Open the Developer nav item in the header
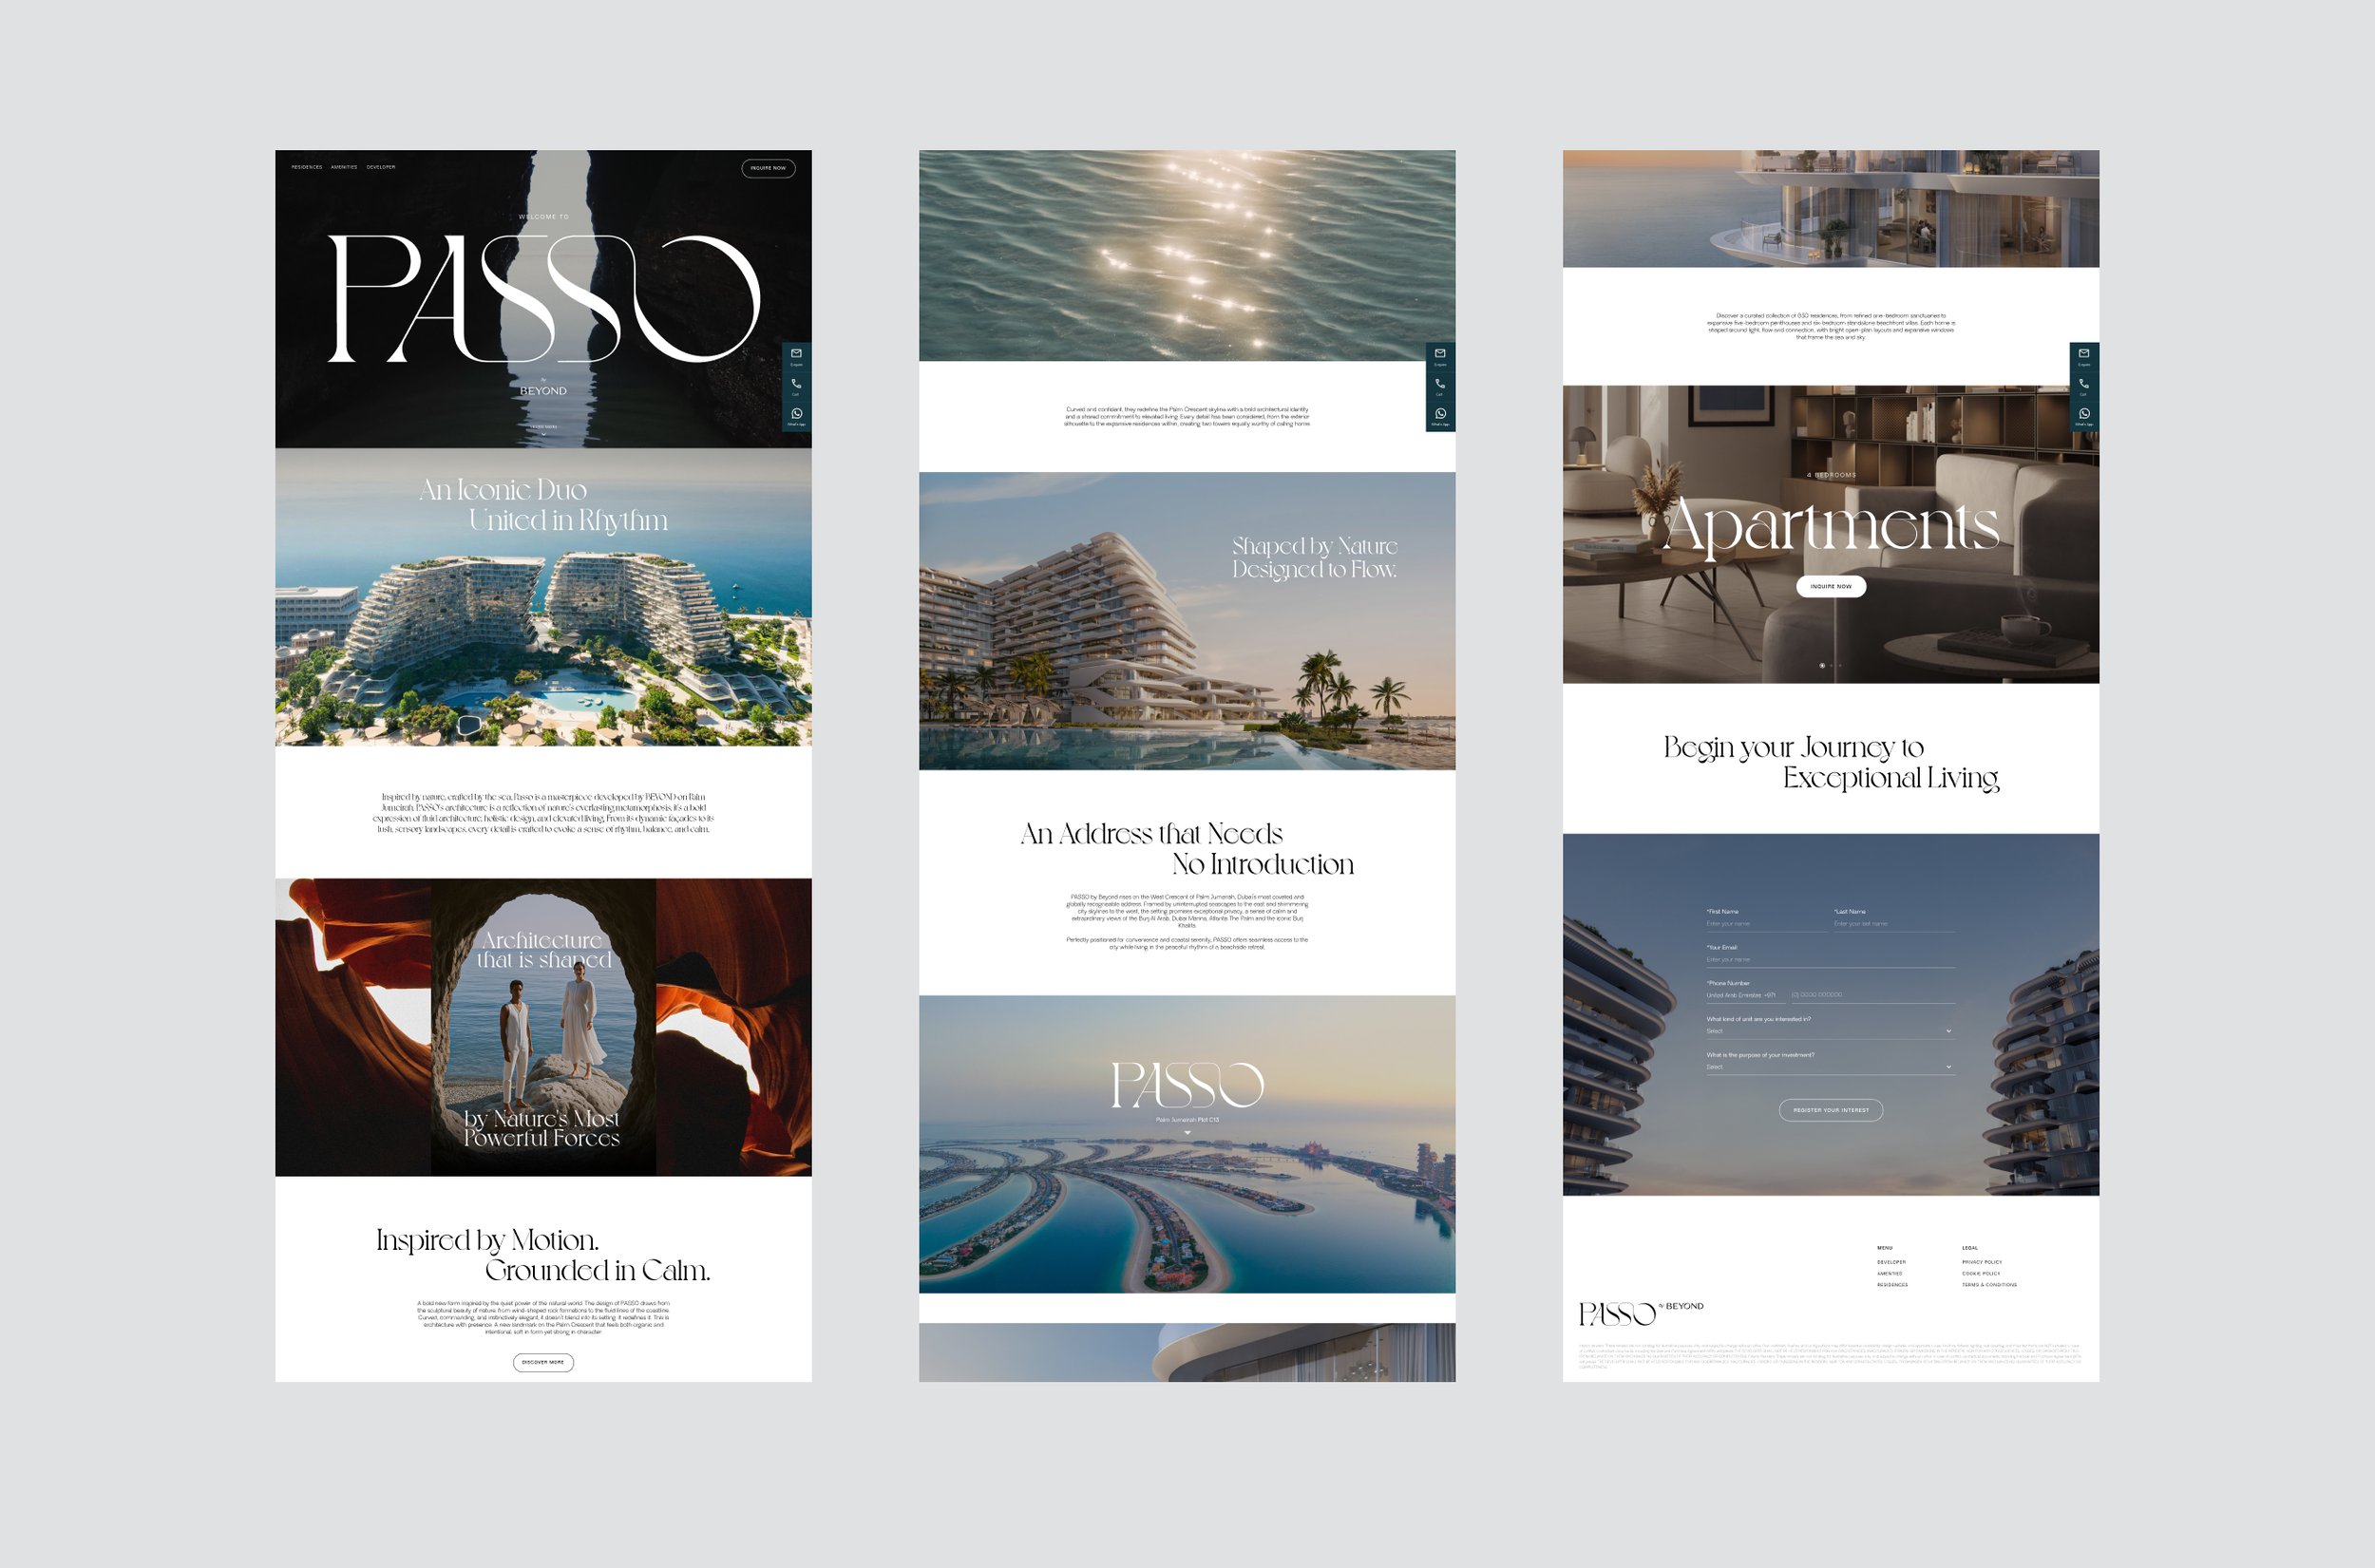2375x1568 pixels. (381, 167)
